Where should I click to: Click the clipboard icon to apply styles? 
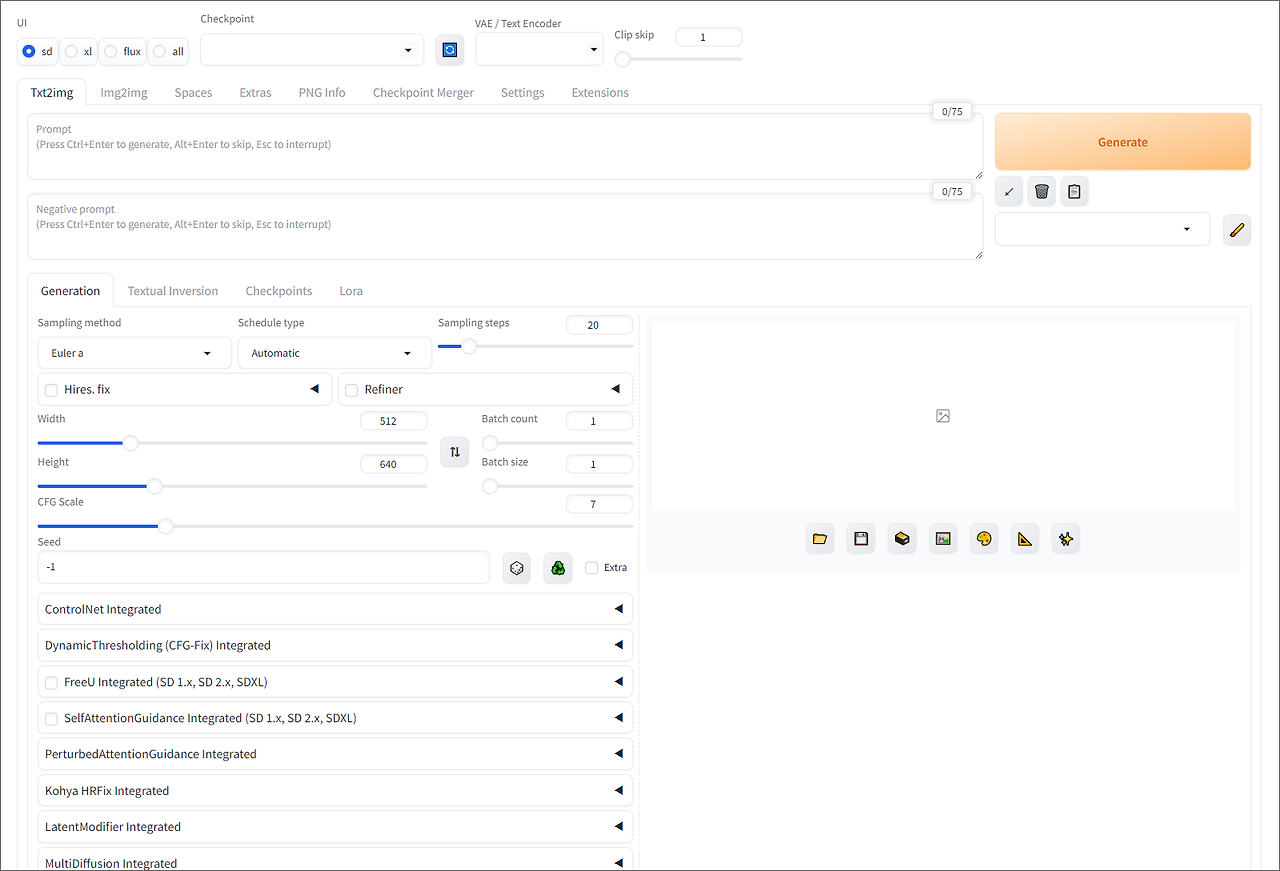point(1074,191)
